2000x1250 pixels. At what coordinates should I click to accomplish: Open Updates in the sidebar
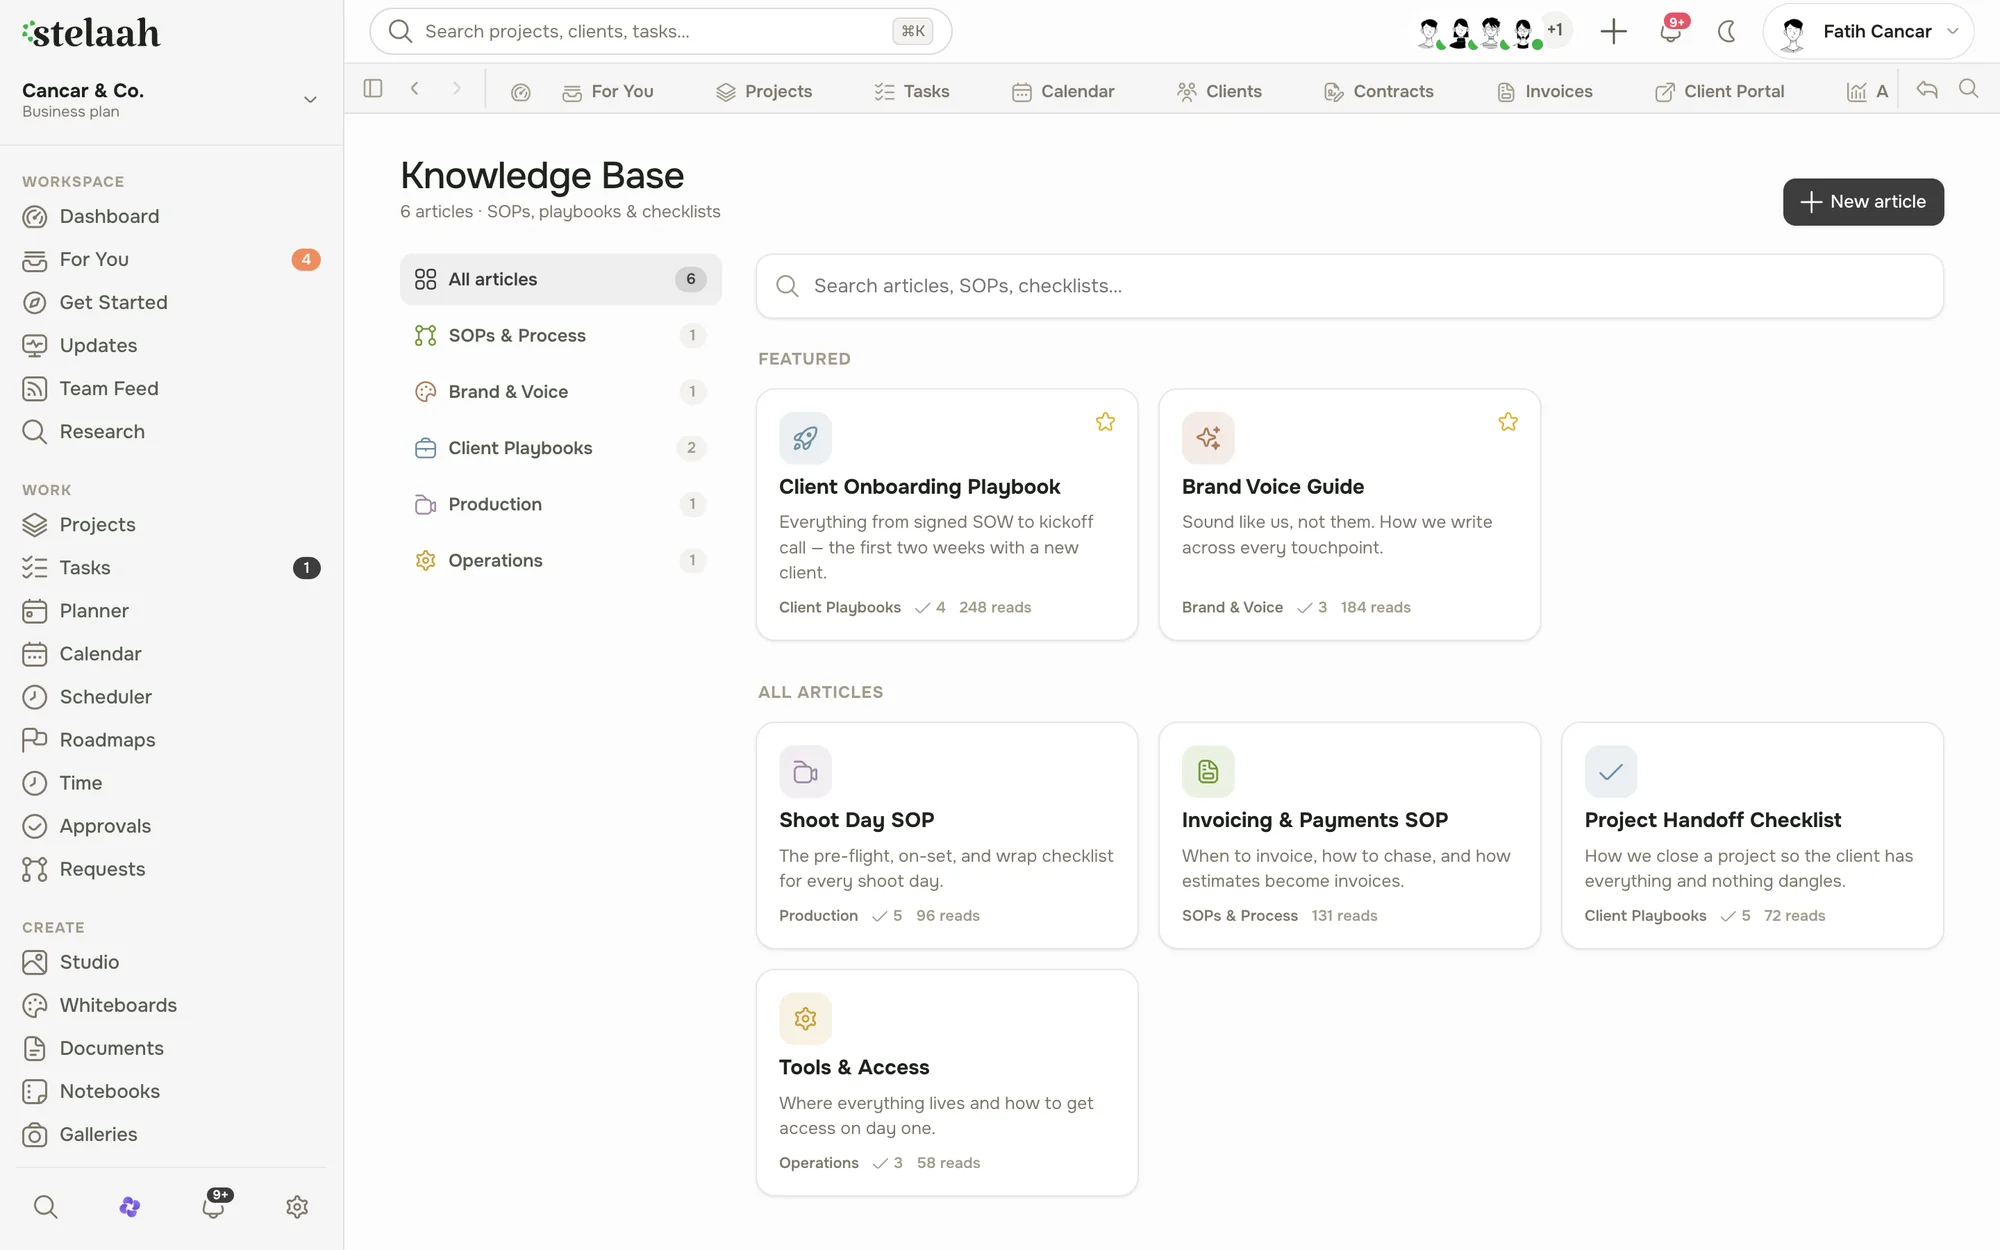(x=170, y=346)
